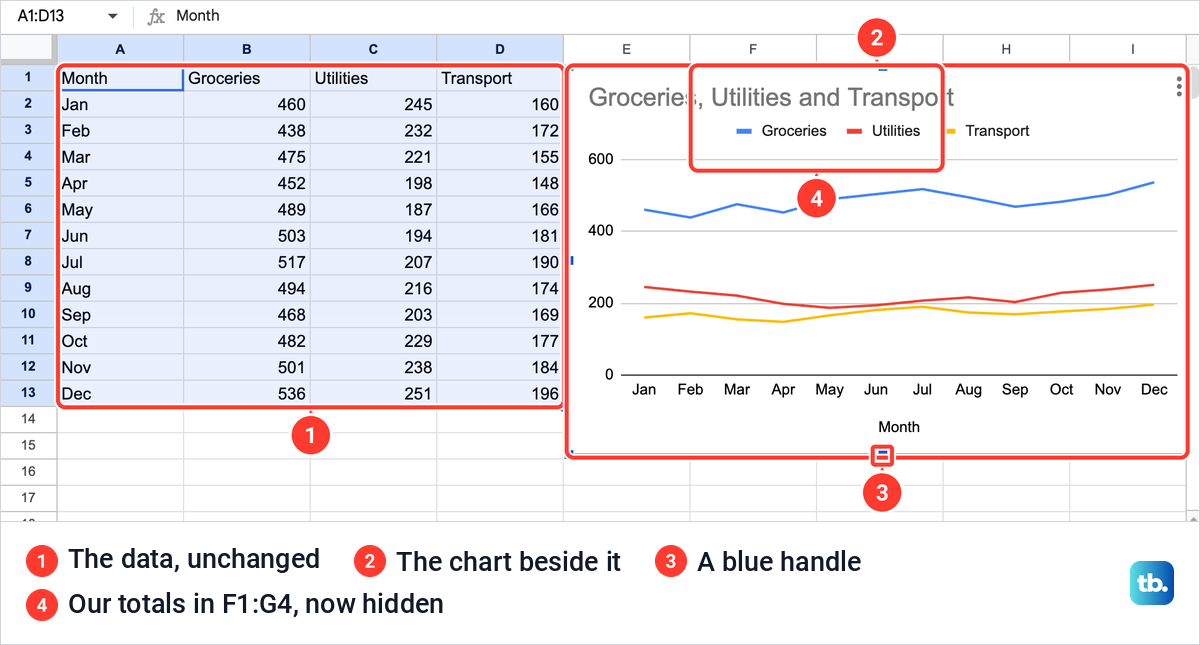Select column B header
The height and width of the screenshot is (645, 1200).
247,48
